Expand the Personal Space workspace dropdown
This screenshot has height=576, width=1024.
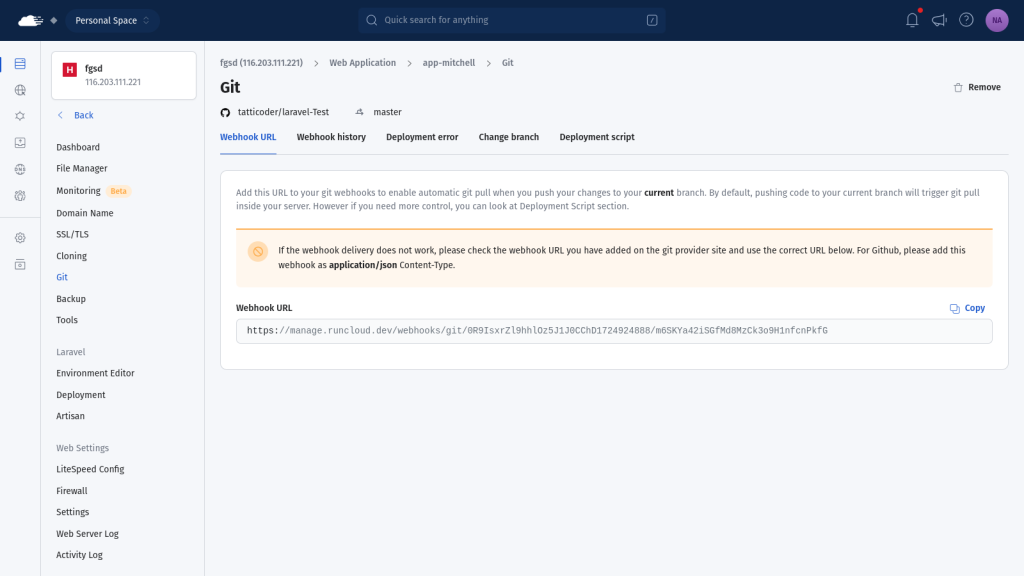pyautogui.click(x=112, y=20)
